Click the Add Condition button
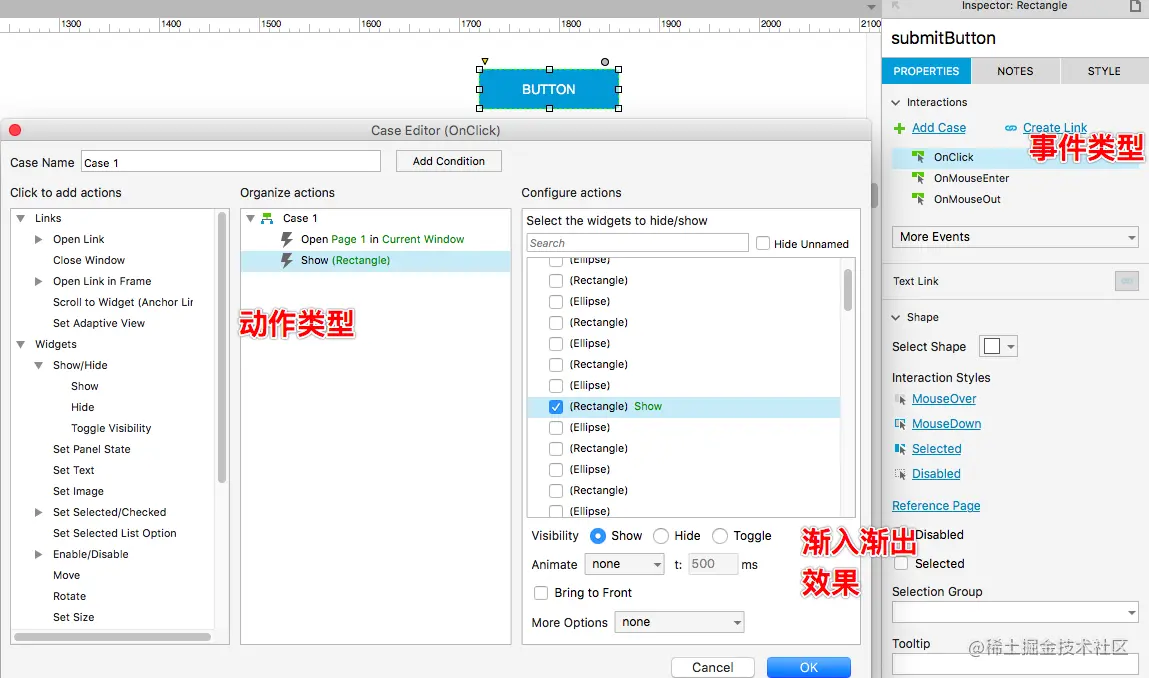Viewport: 1149px width, 678px height. [448, 161]
